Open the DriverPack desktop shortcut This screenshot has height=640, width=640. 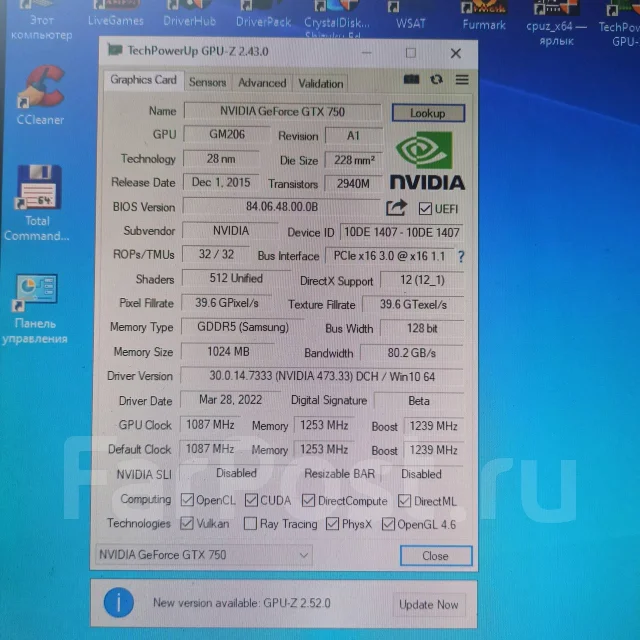(263, 14)
